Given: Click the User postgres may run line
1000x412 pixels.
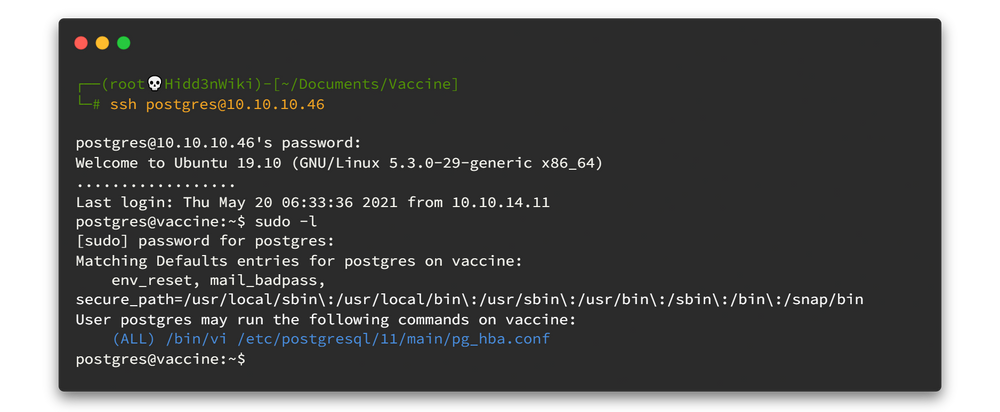Looking at the screenshot, I should (x=325, y=319).
